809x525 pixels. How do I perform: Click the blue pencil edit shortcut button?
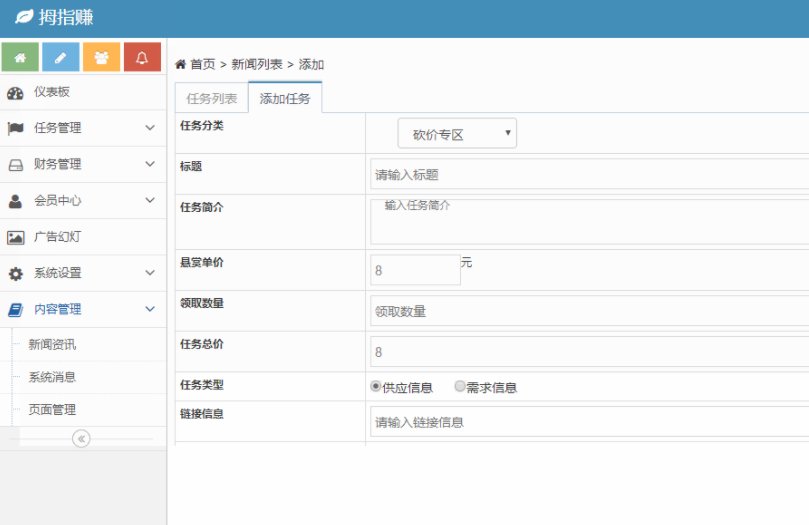point(61,57)
